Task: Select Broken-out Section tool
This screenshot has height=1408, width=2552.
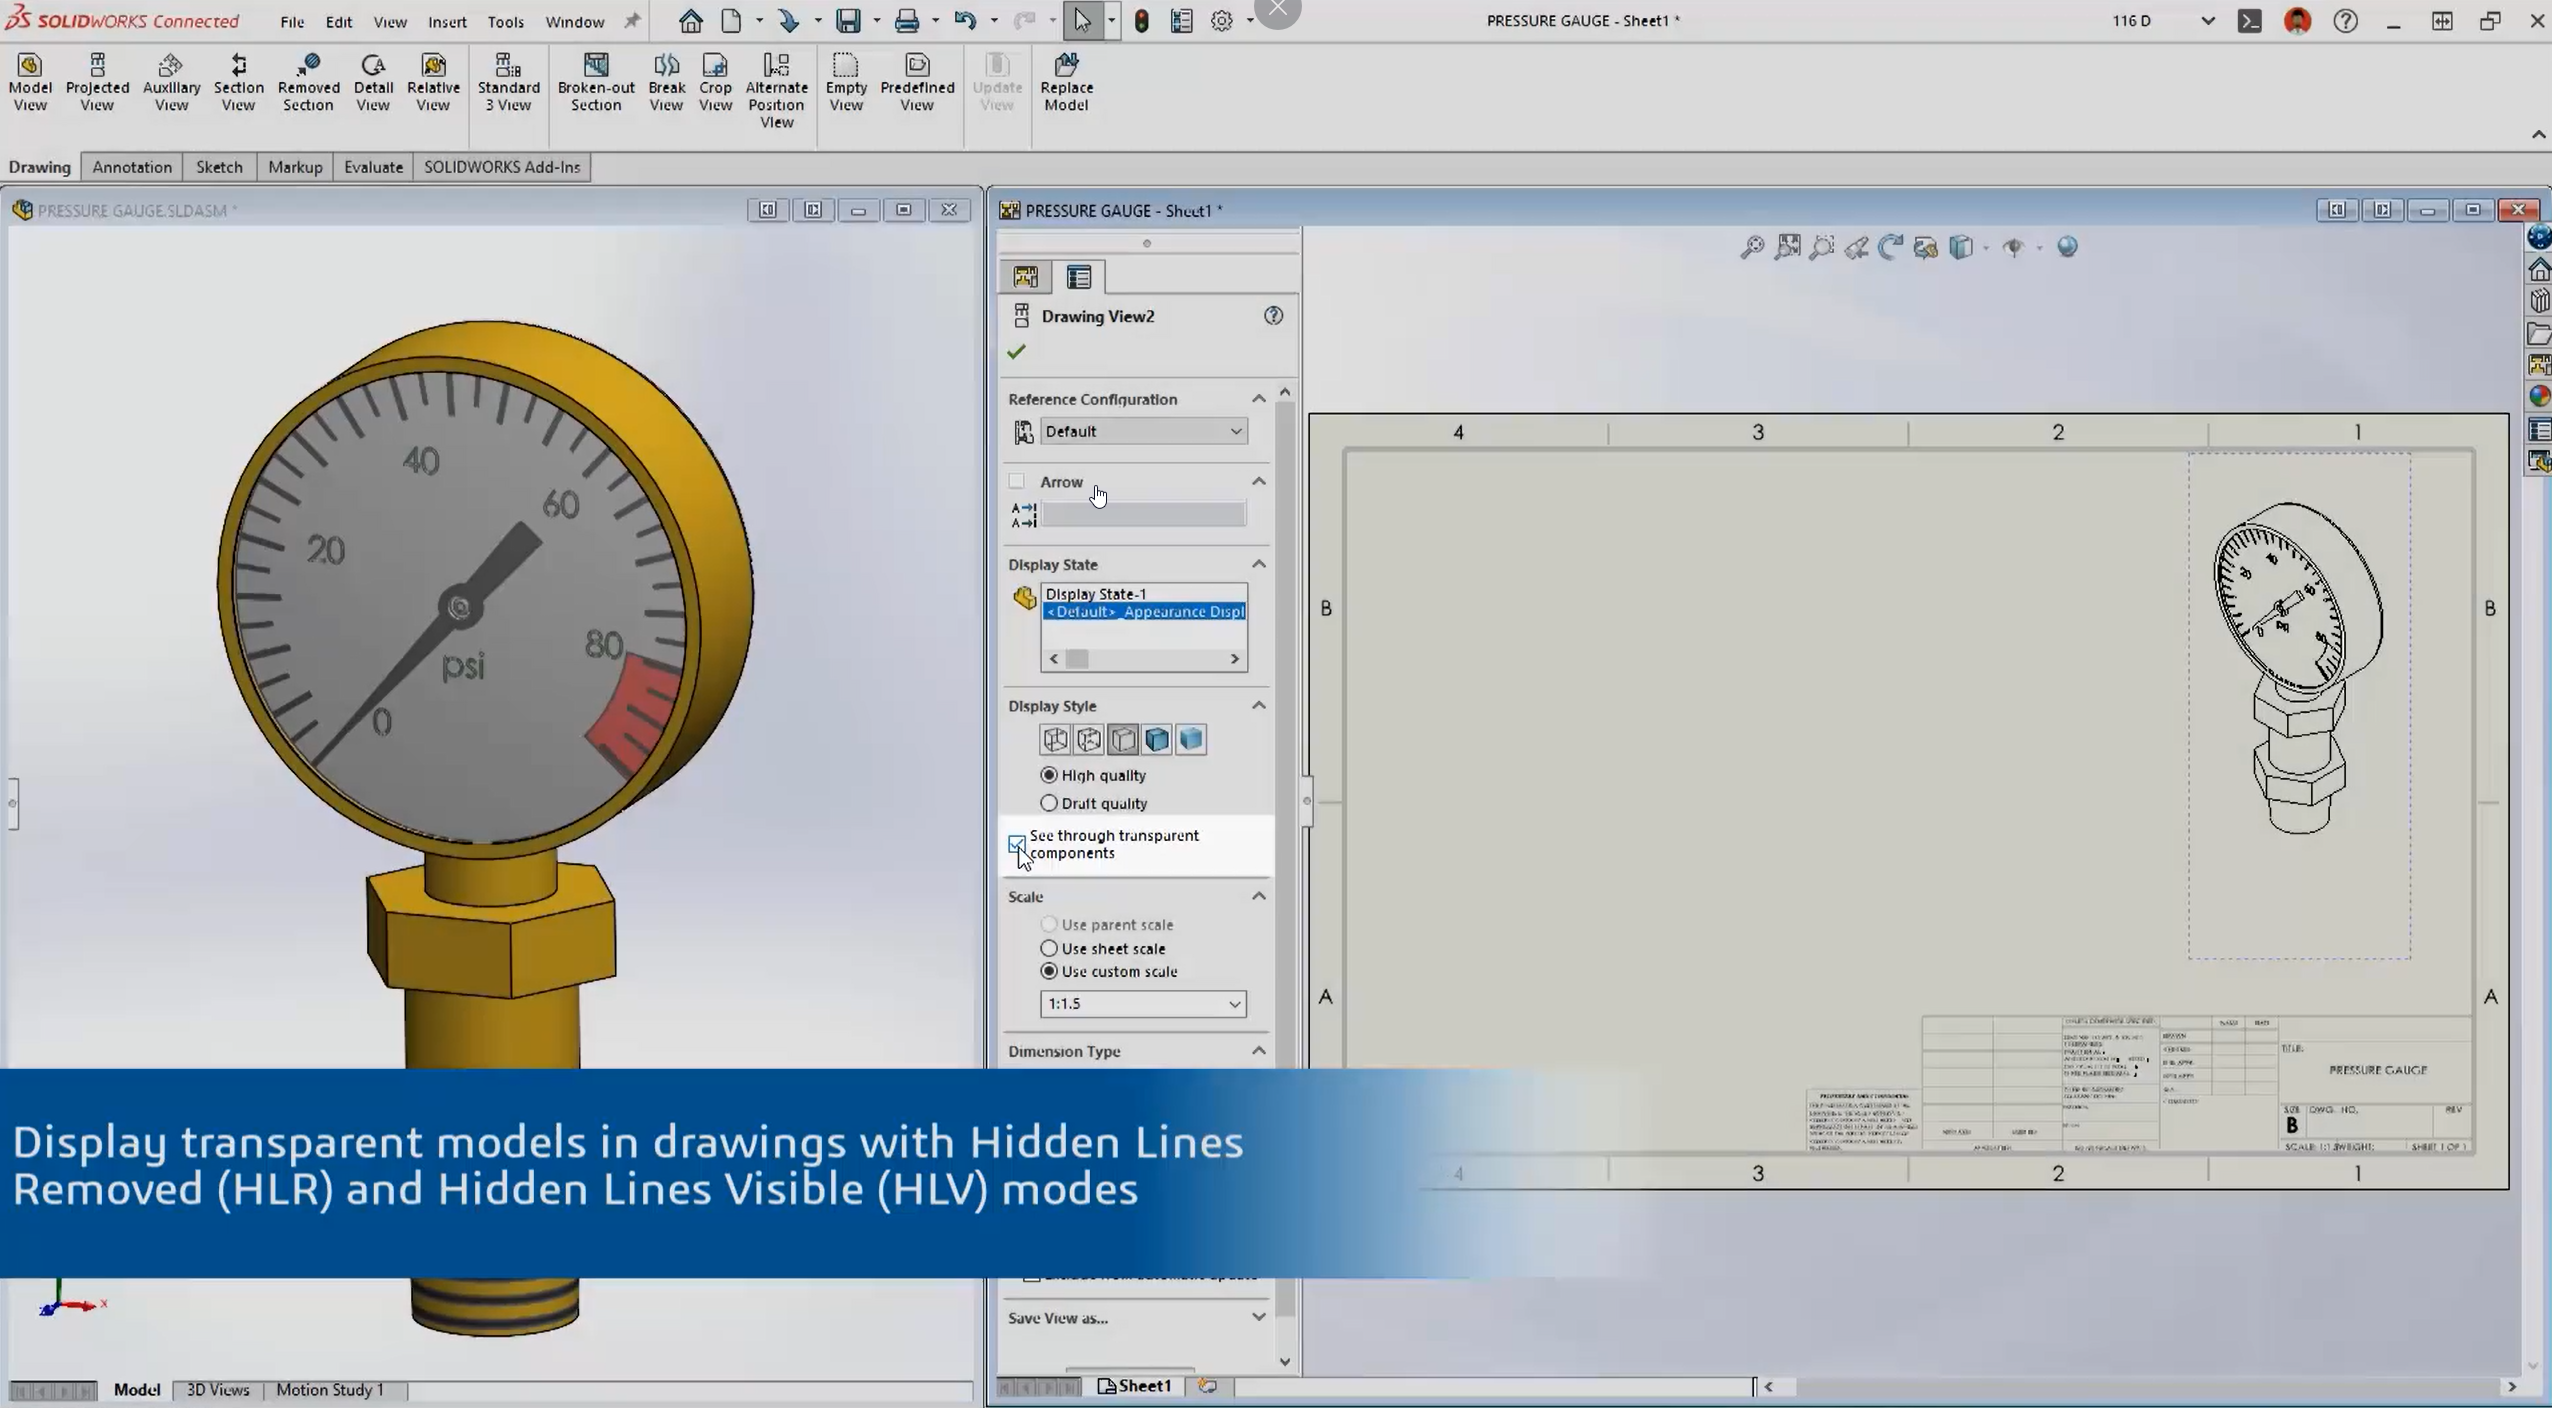Action: pos(596,82)
